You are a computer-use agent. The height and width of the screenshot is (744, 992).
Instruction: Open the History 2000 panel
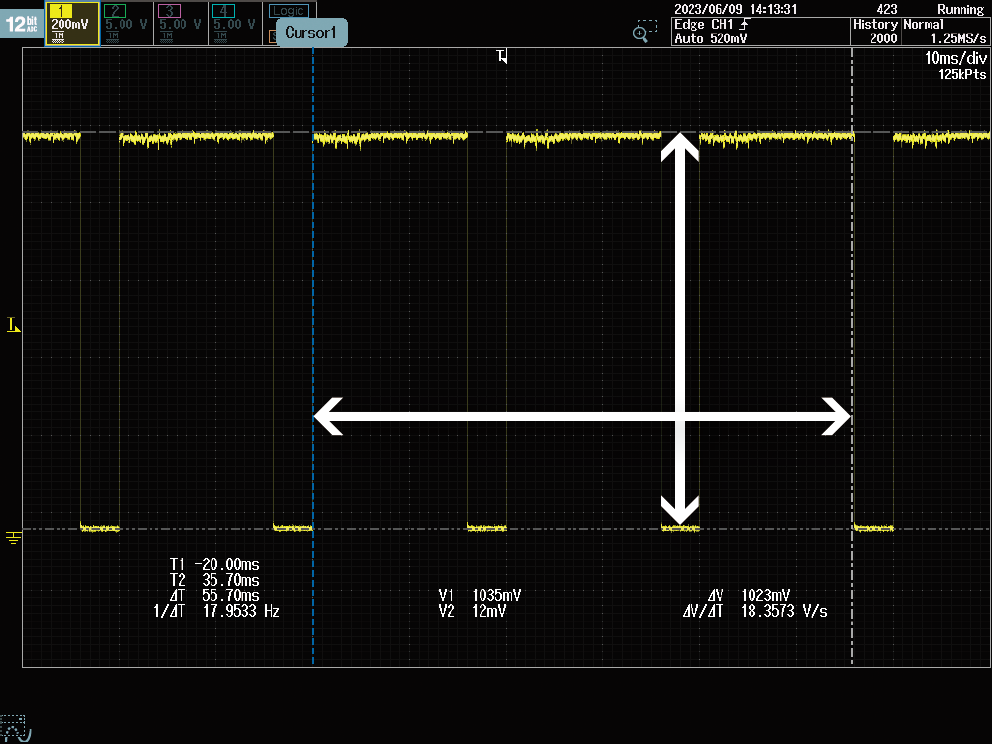[876, 32]
